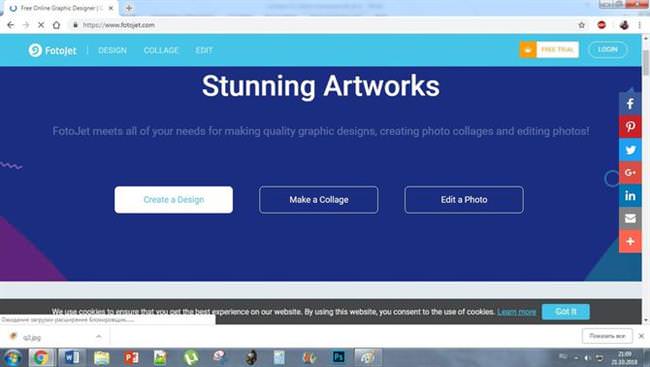Open File Explorer folder from the taskbar
The width and height of the screenshot is (650, 367).
(x=102, y=357)
